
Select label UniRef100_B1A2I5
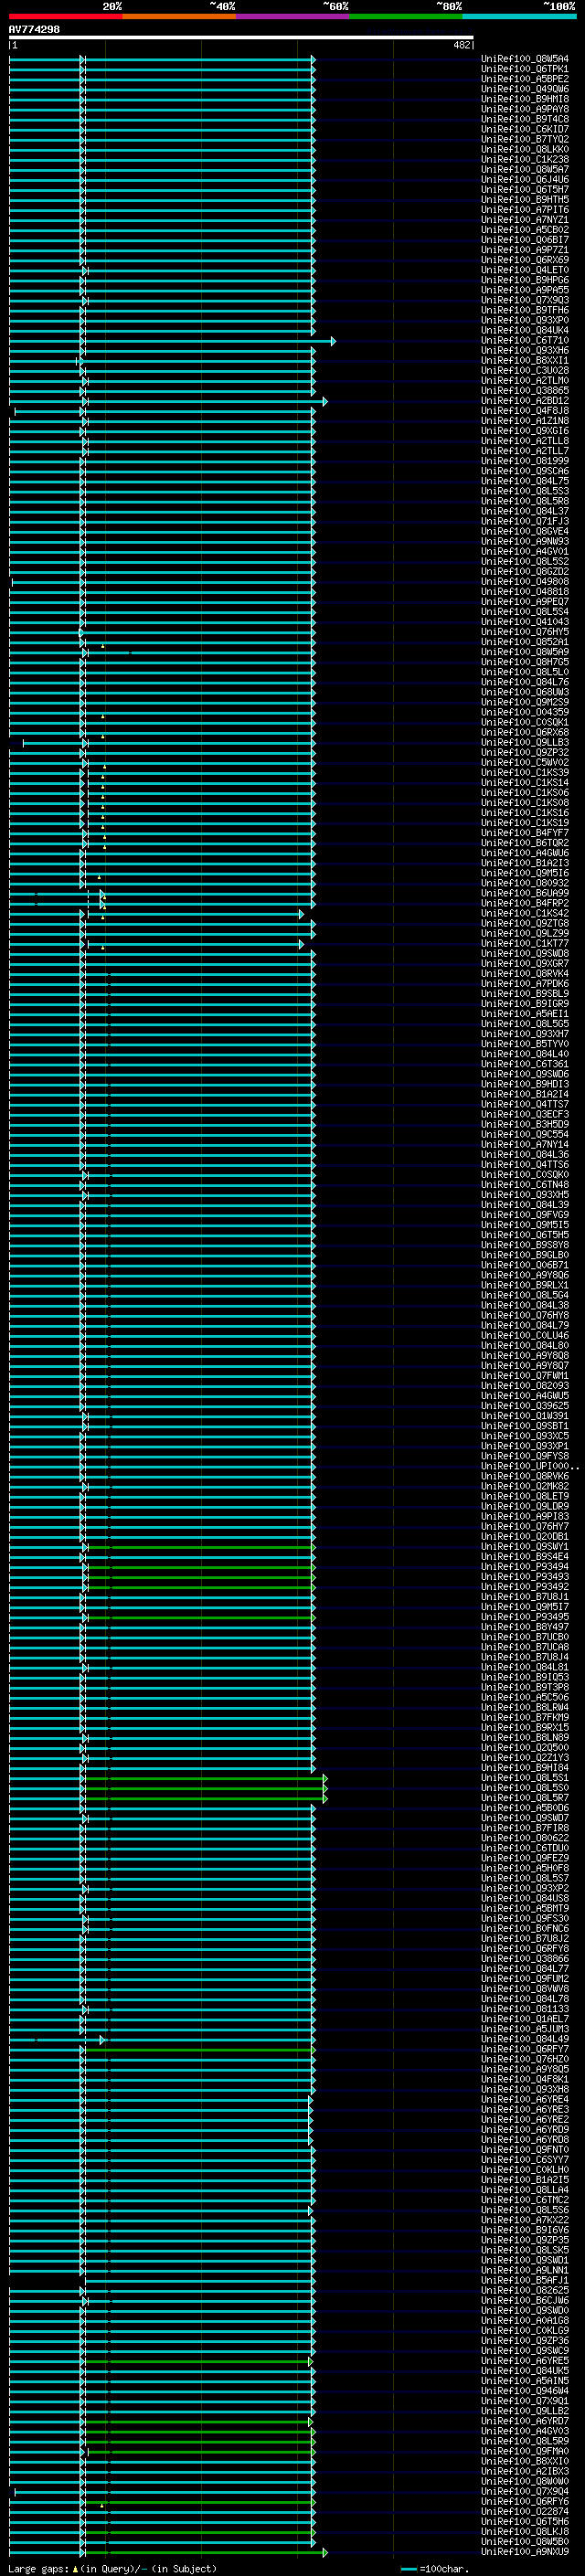pos(525,2180)
